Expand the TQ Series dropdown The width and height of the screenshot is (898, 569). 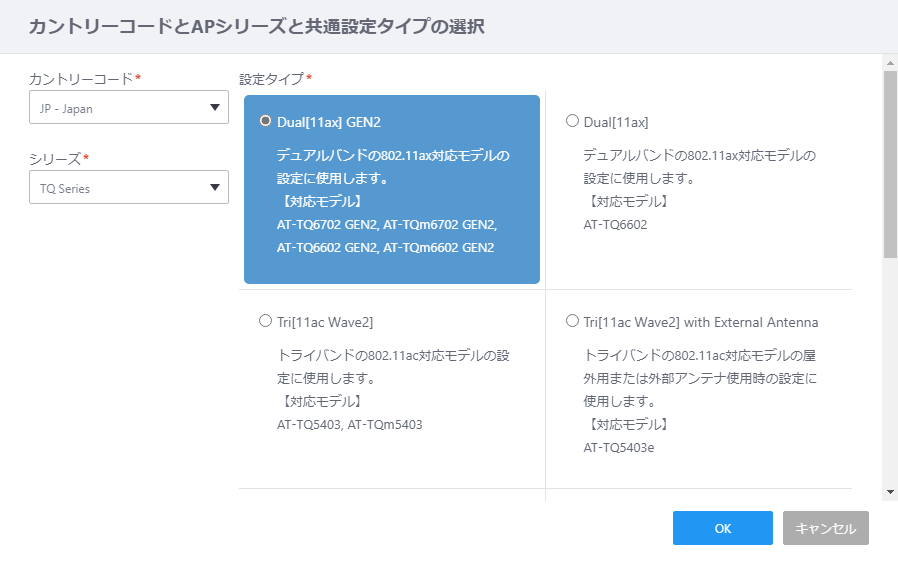[129, 187]
